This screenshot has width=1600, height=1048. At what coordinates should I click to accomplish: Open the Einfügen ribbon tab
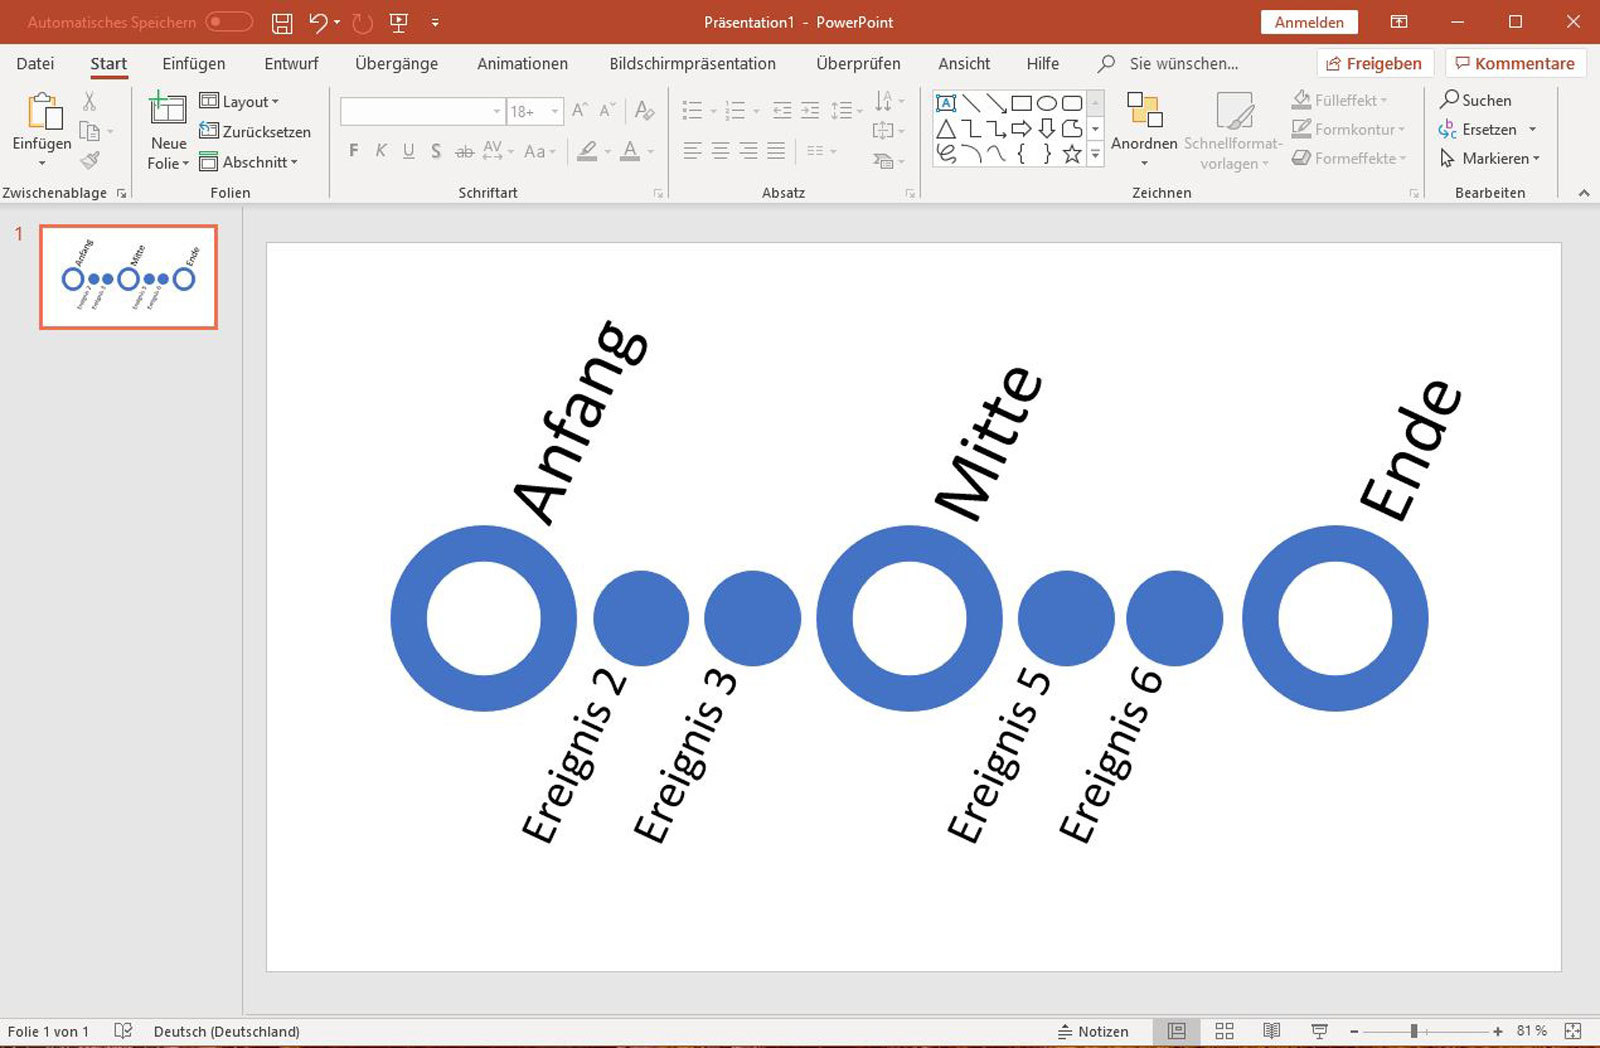[193, 63]
